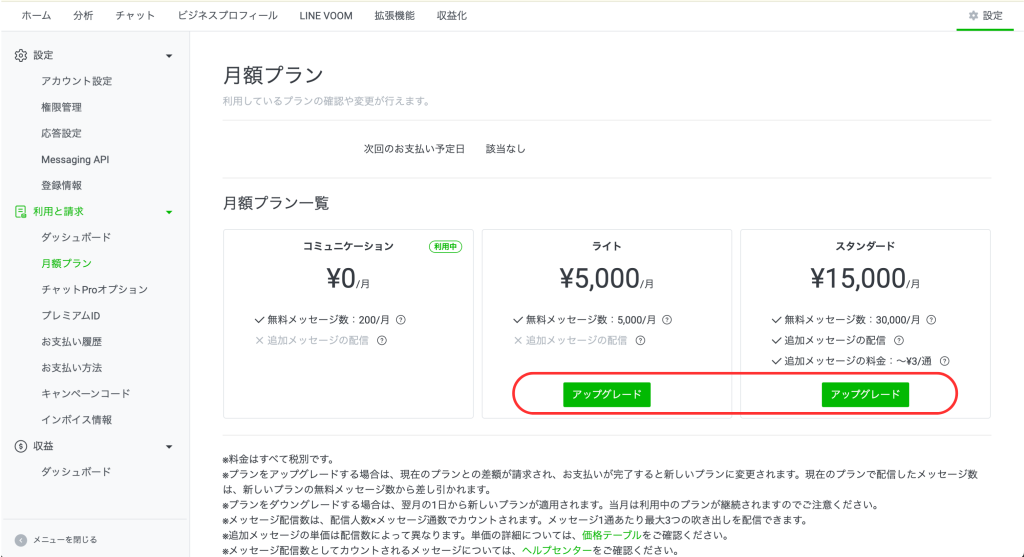
Task: Collapse the 設定 sidebar section arrow
Action: [169, 56]
